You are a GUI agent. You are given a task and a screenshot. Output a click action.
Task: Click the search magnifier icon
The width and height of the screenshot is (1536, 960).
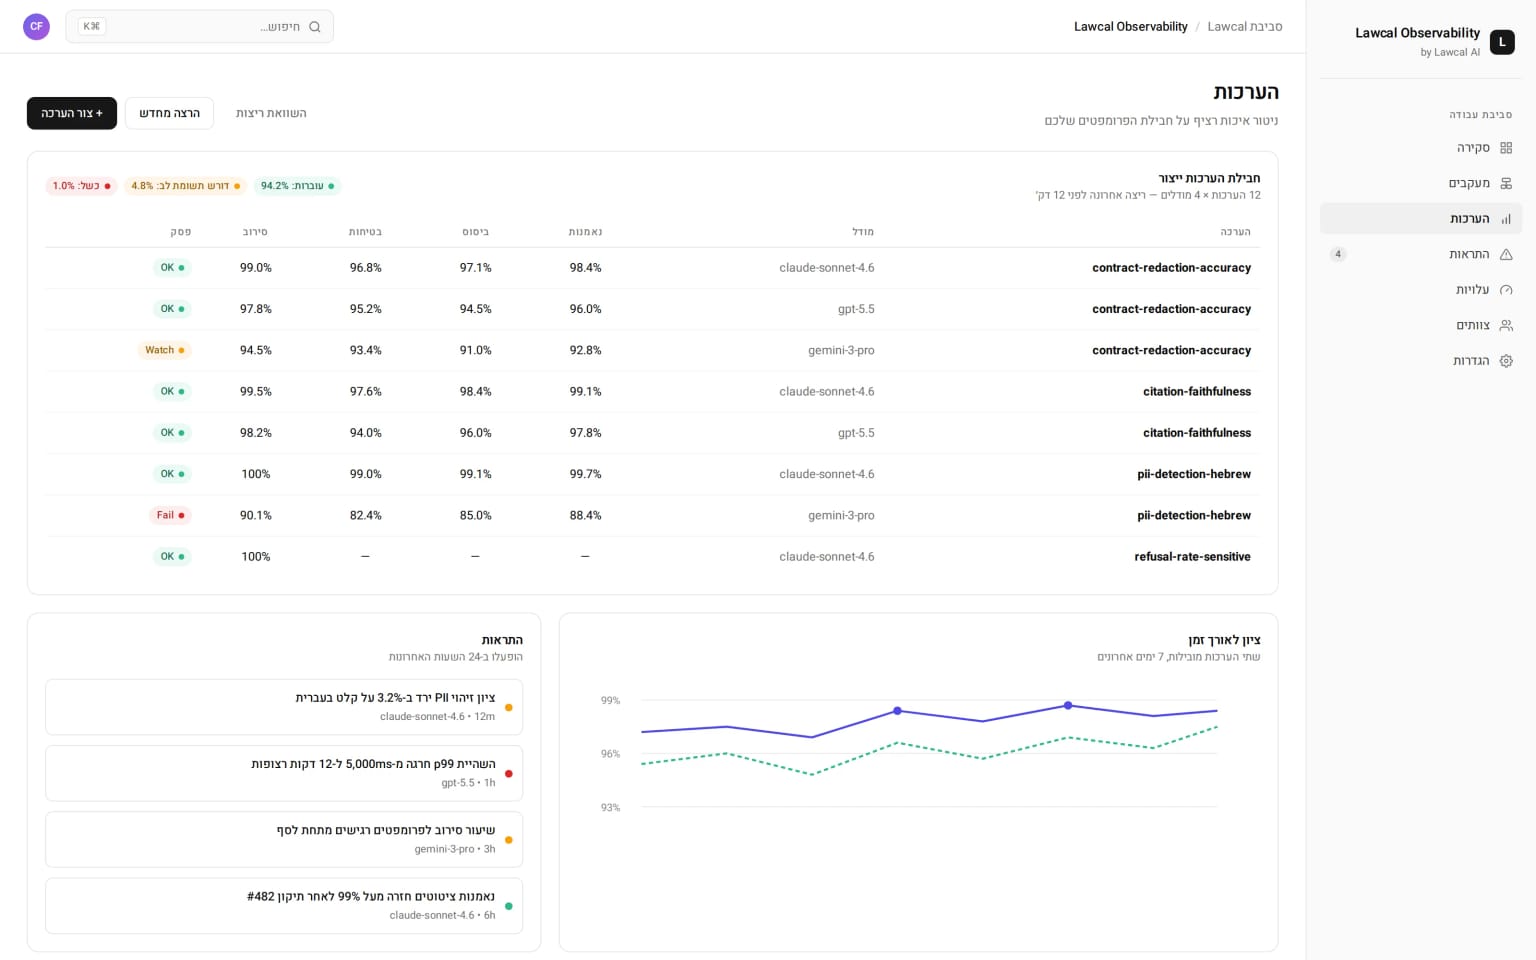tap(315, 27)
